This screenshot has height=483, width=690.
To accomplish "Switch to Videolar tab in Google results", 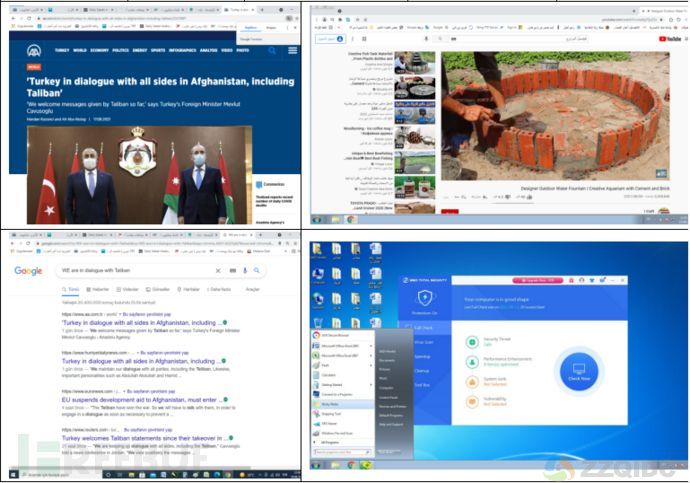I will coord(128,289).
